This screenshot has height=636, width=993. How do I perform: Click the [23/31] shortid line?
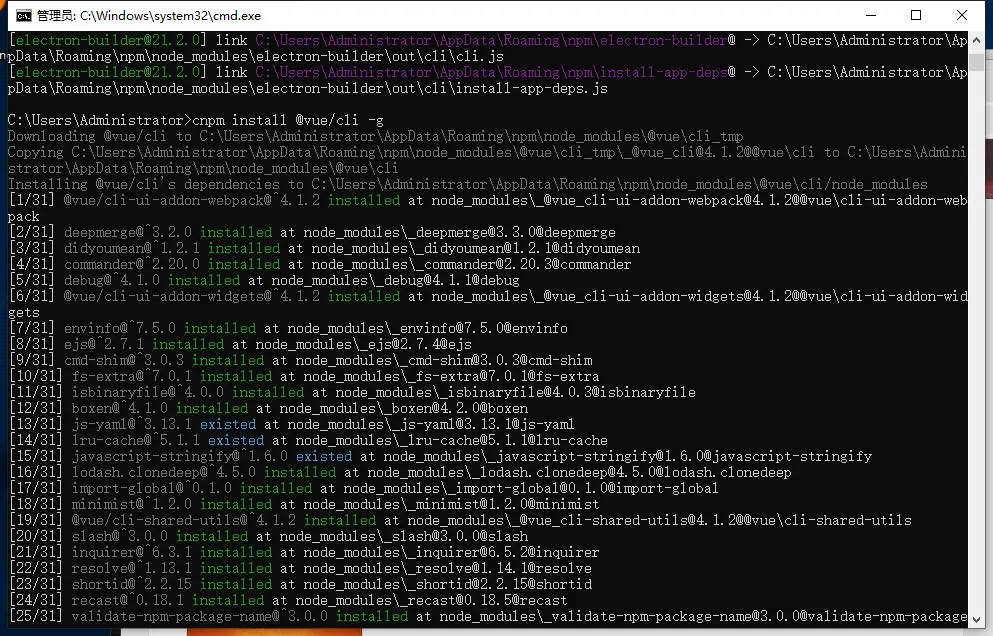(300, 584)
